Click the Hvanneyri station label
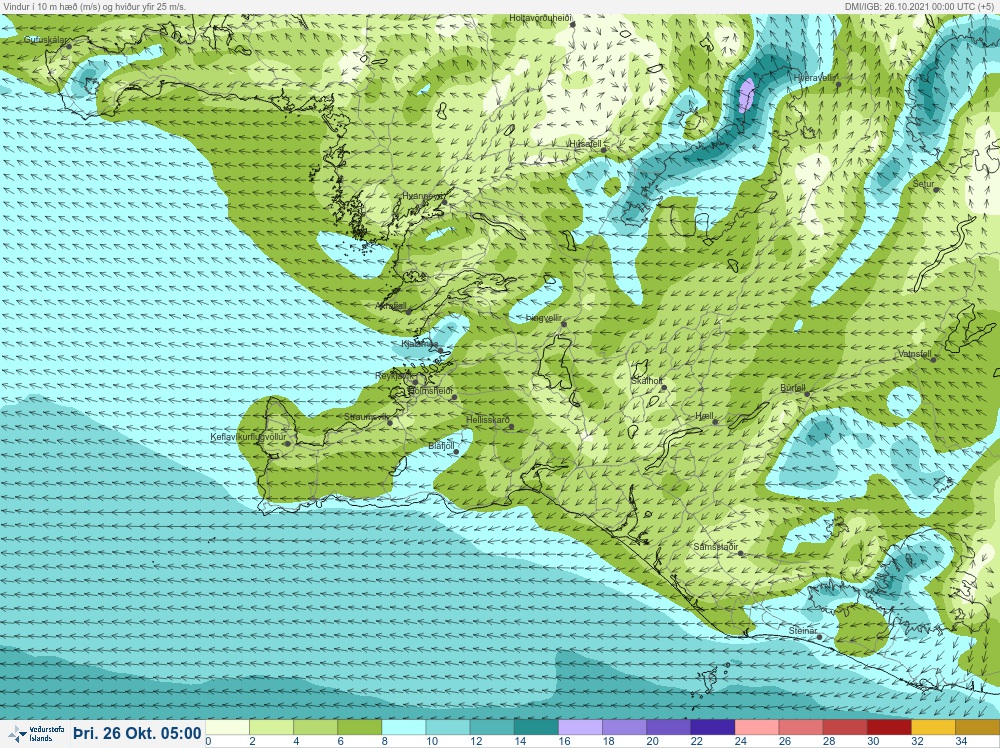 pos(422,196)
